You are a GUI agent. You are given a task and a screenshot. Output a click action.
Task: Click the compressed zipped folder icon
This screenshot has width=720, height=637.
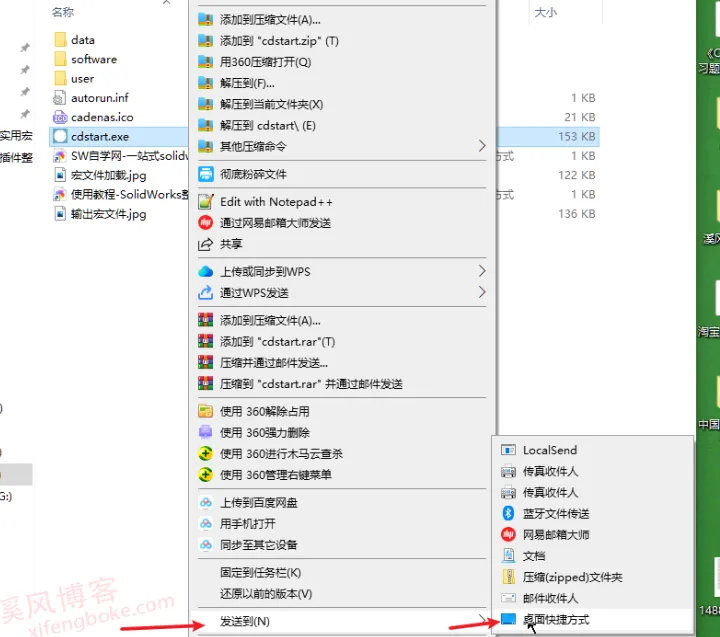(508, 576)
